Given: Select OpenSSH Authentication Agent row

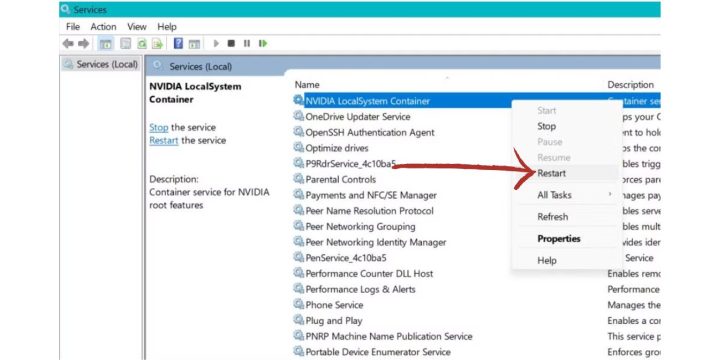Looking at the screenshot, I should point(370,132).
